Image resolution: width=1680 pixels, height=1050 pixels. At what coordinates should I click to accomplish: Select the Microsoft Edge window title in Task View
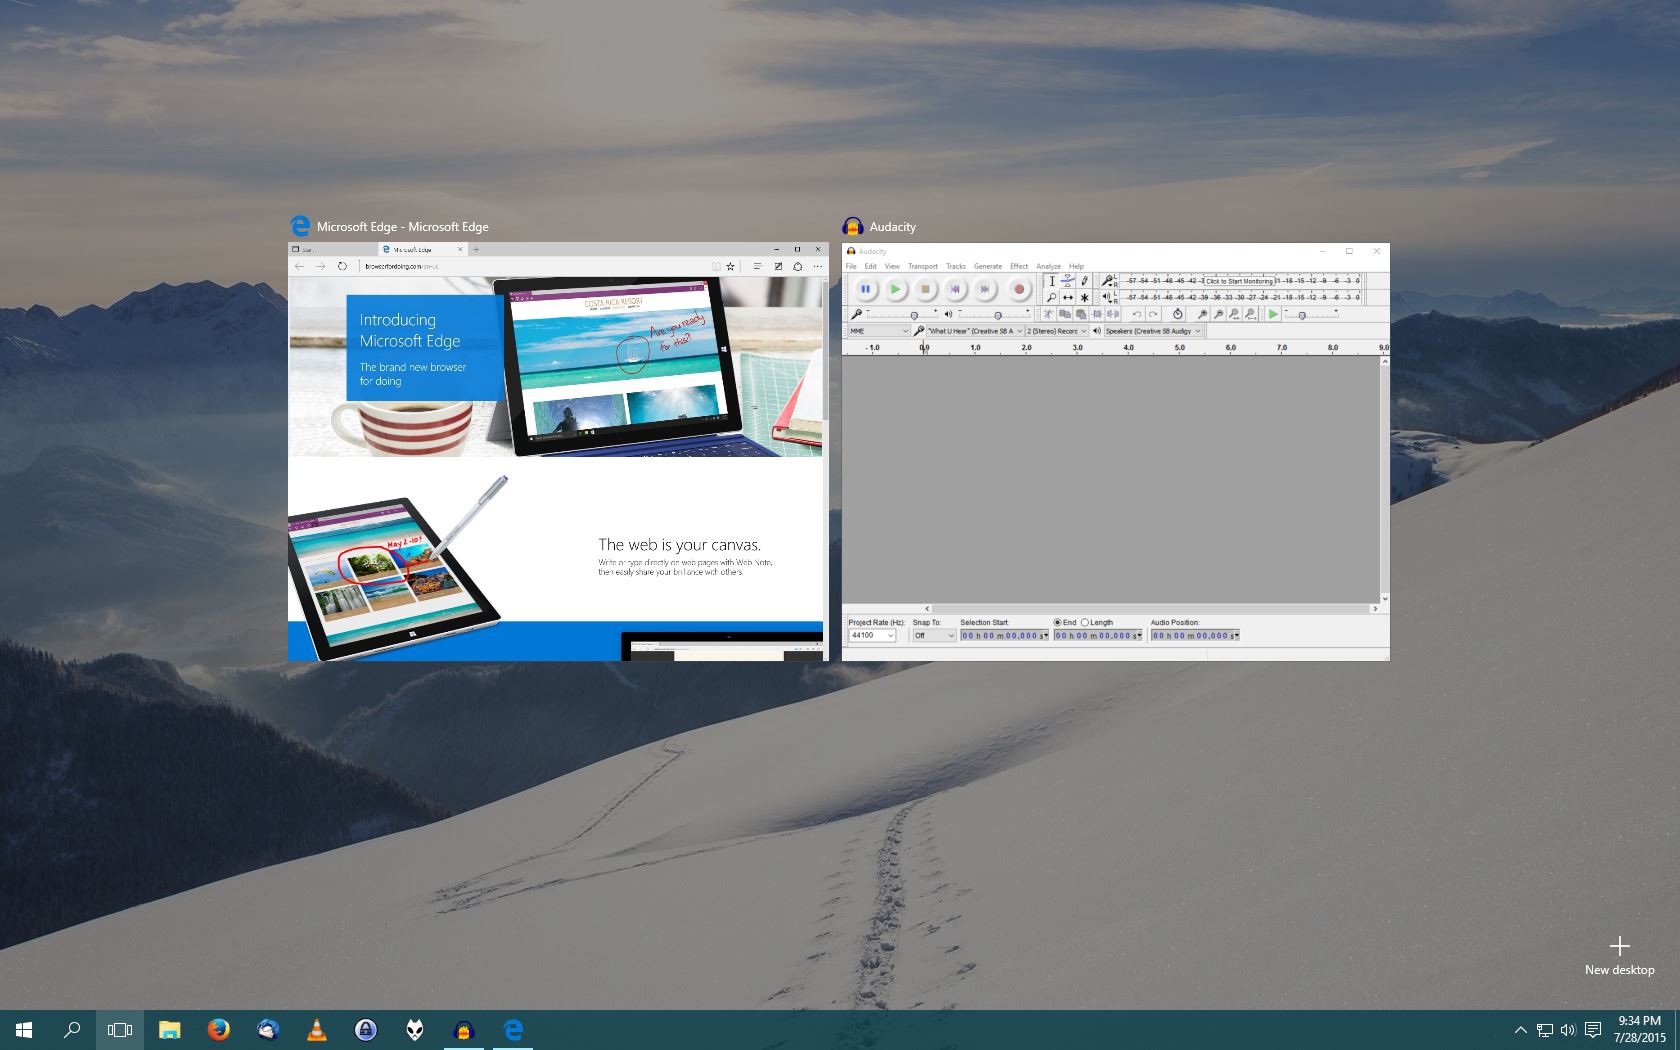[403, 227]
